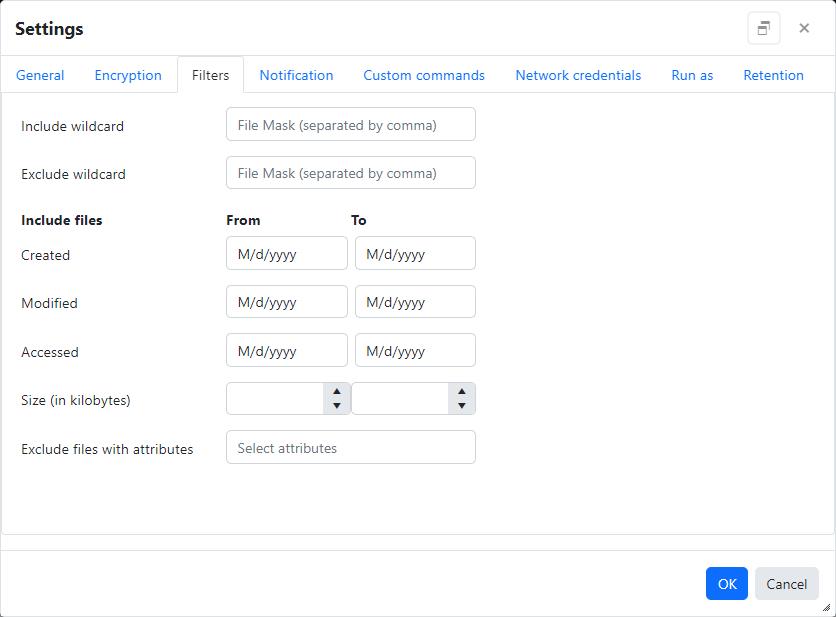Click the 'Exclude wildcard' label
Screen dimensions: 836x617
[74, 174]
